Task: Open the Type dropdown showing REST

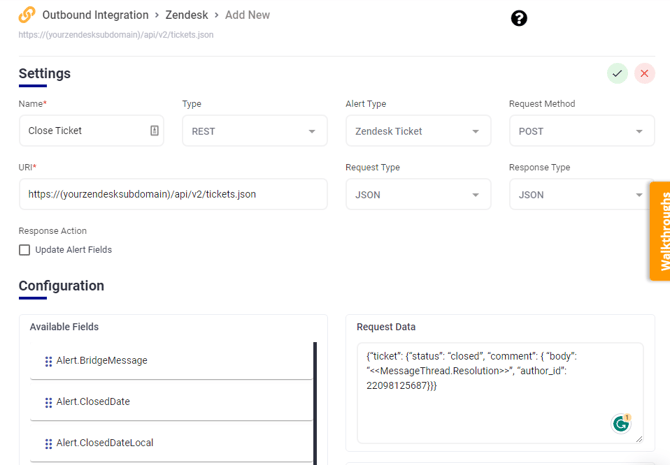Action: click(x=254, y=131)
